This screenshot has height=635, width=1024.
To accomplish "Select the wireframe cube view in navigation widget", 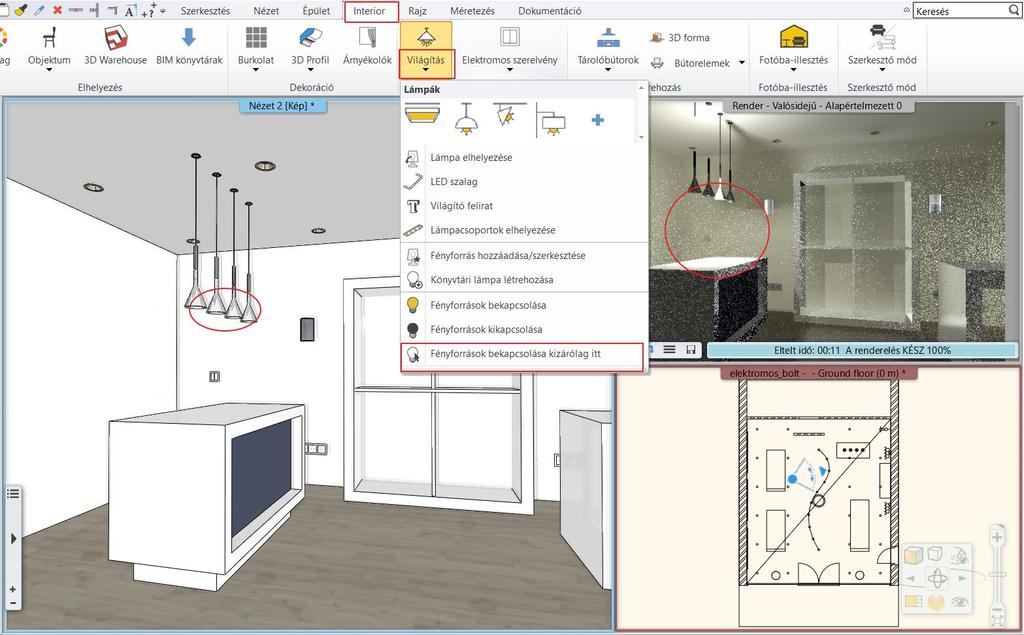I will [935, 555].
